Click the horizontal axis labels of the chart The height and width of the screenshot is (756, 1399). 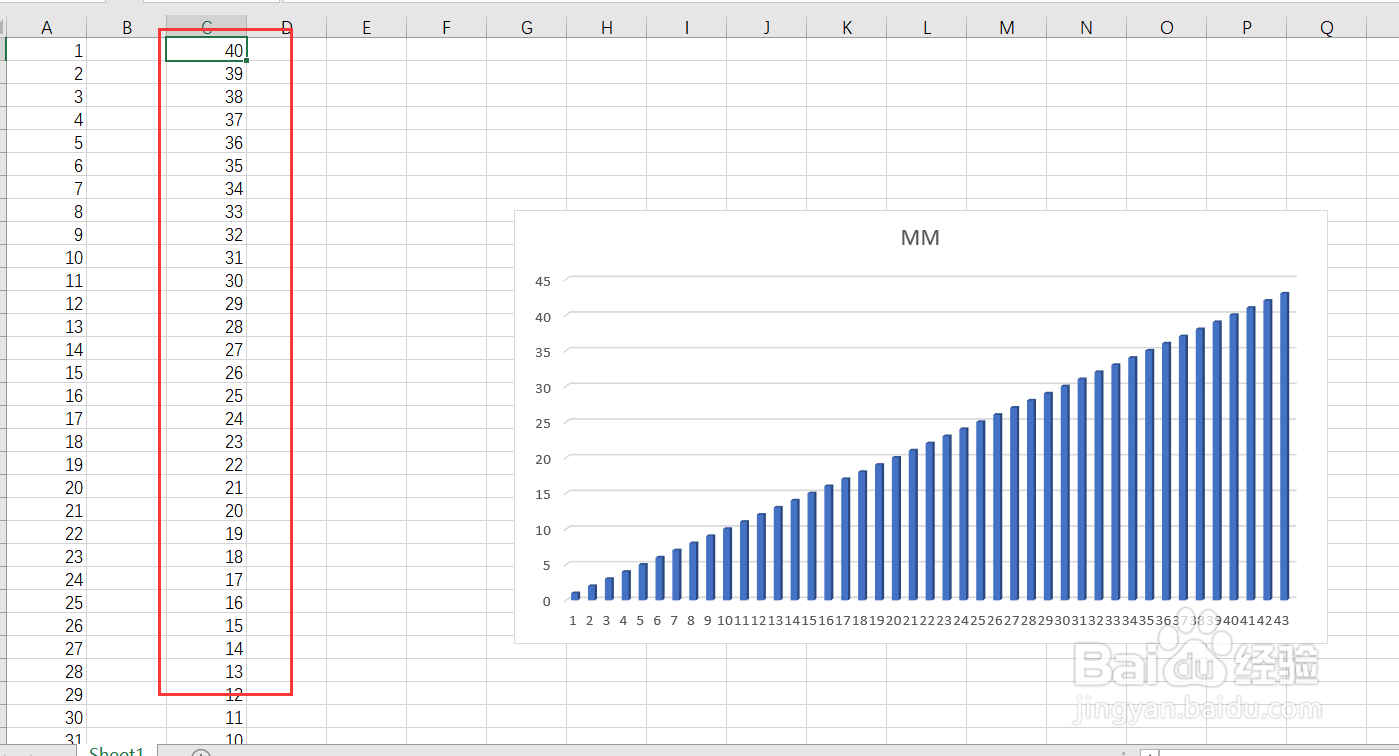tap(928, 620)
